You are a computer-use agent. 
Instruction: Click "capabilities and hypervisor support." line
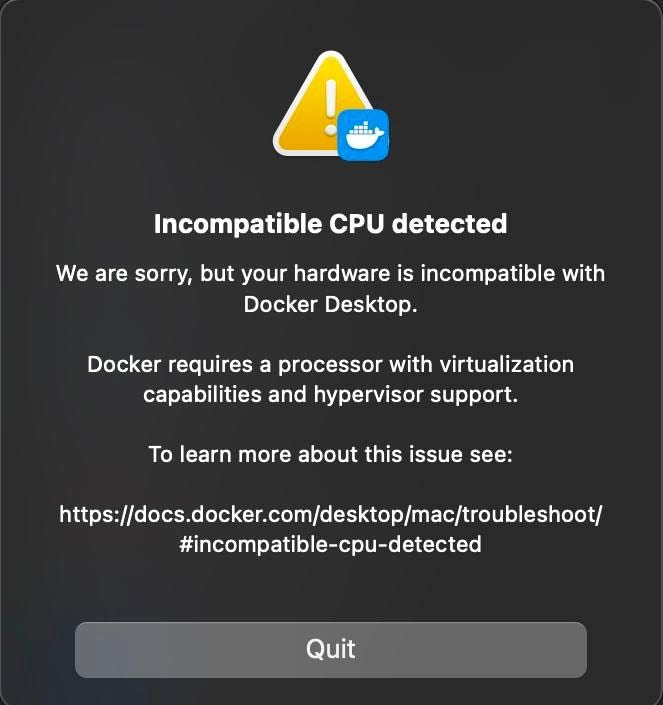(x=331, y=395)
